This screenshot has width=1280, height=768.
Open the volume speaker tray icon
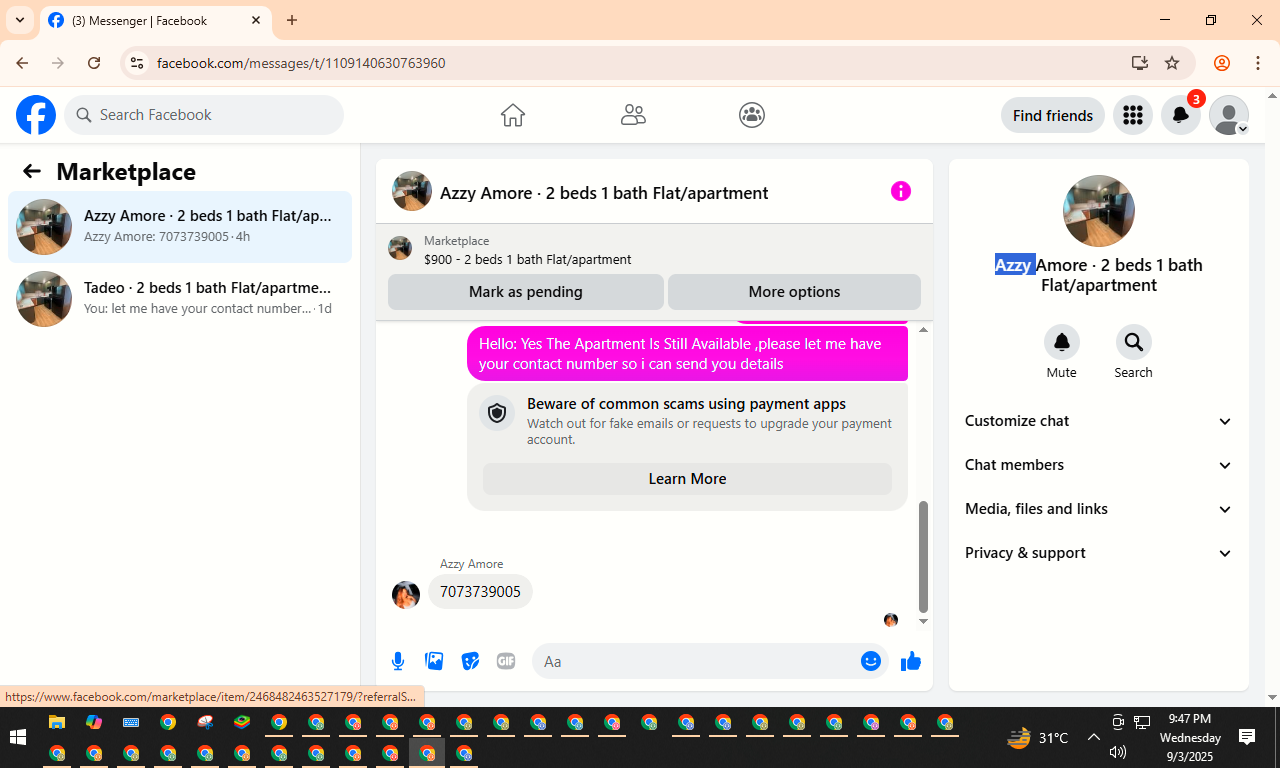point(1118,752)
